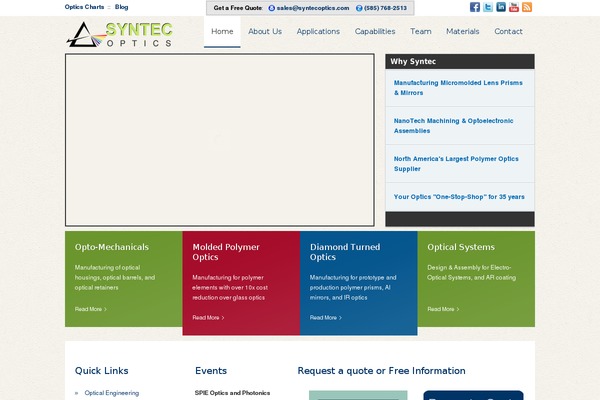Click the Optical Systems card heading
Screen dimensions: 600x400
pyautogui.click(x=461, y=247)
